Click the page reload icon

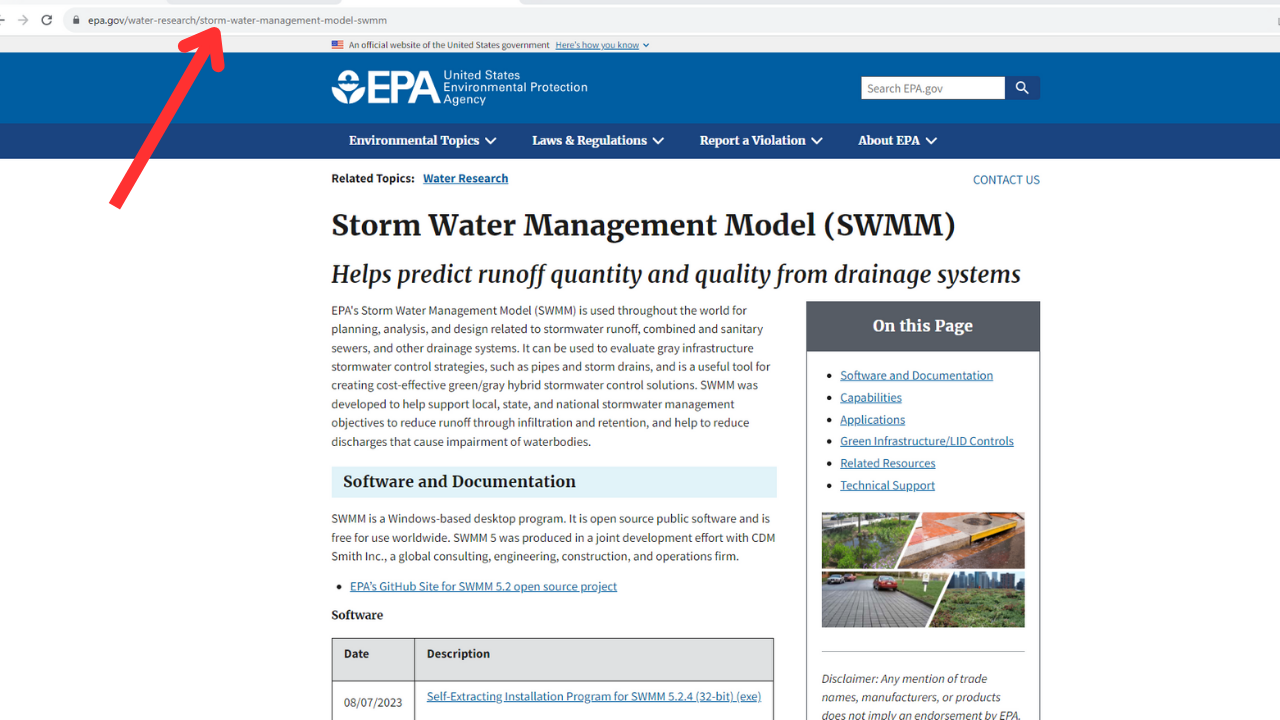tap(47, 19)
